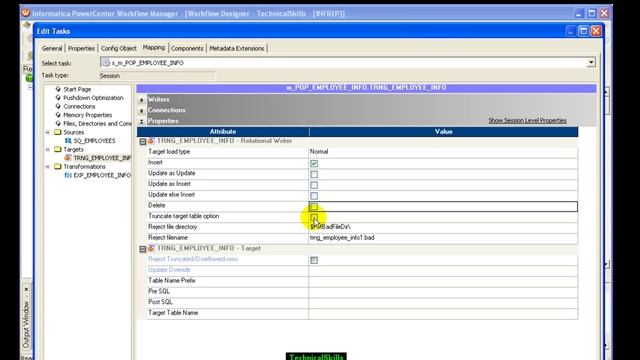640x360 pixels.
Task: Click the Workflow Manager title bar app icon
Action: [x=26, y=13]
